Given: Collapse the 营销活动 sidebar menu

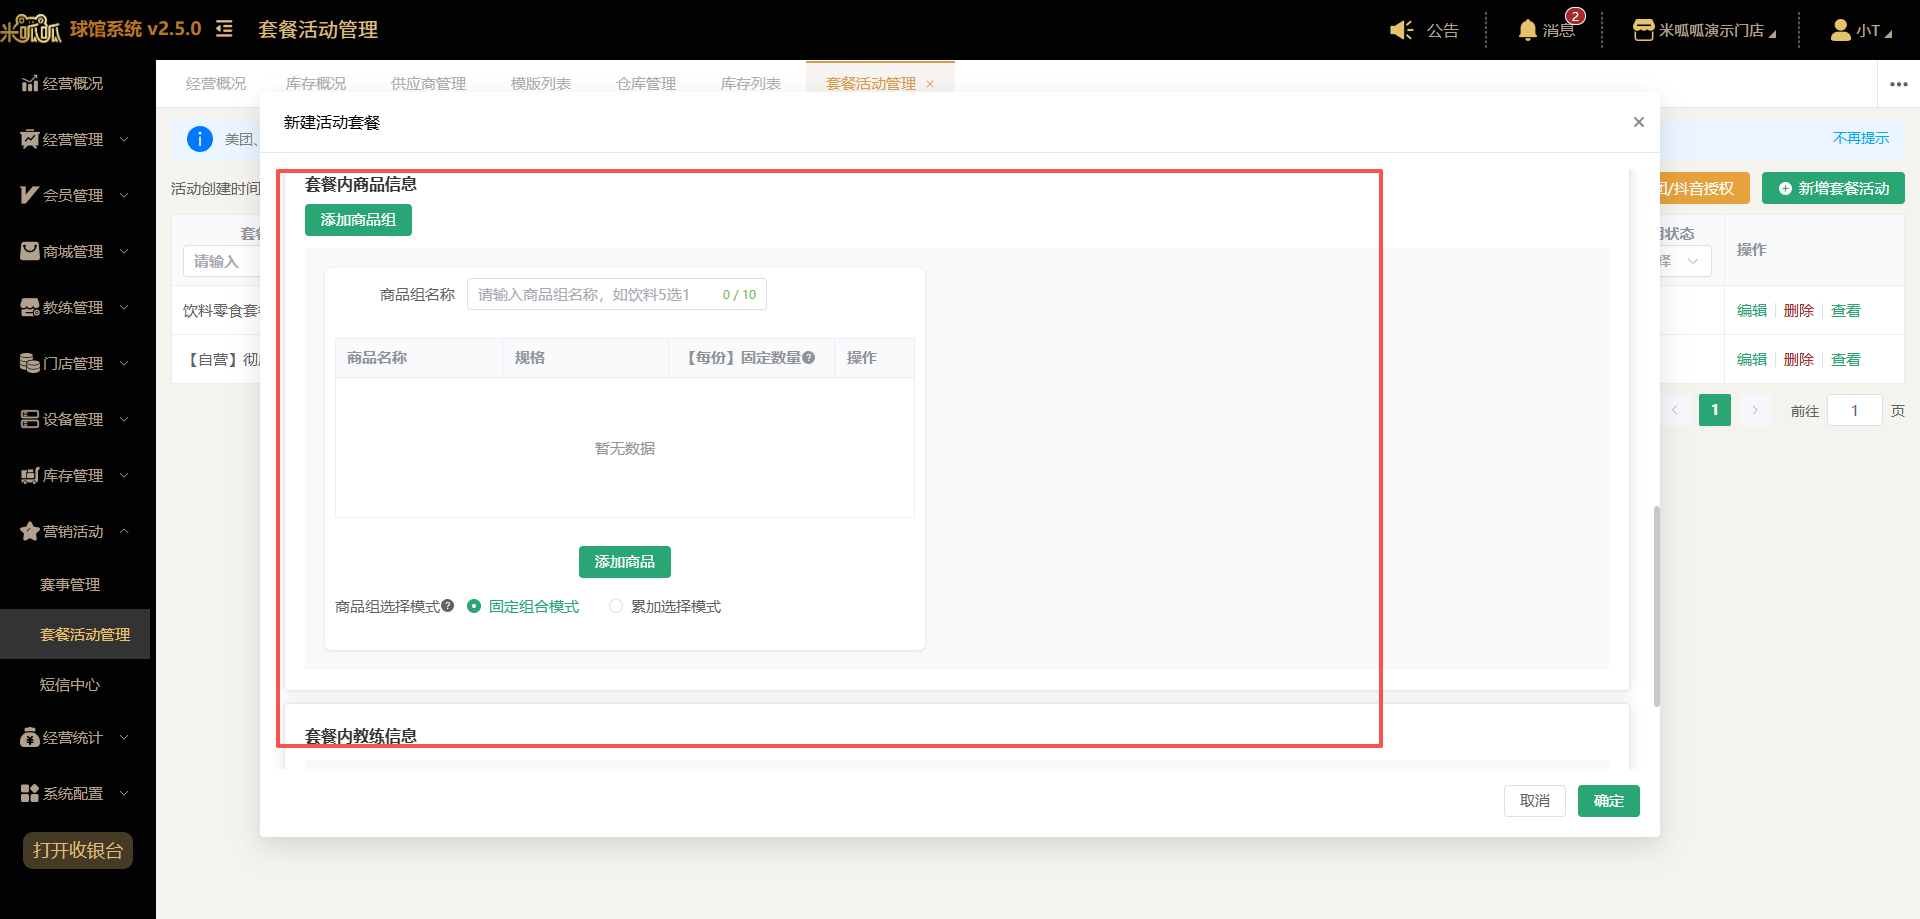Looking at the screenshot, I should [75, 531].
